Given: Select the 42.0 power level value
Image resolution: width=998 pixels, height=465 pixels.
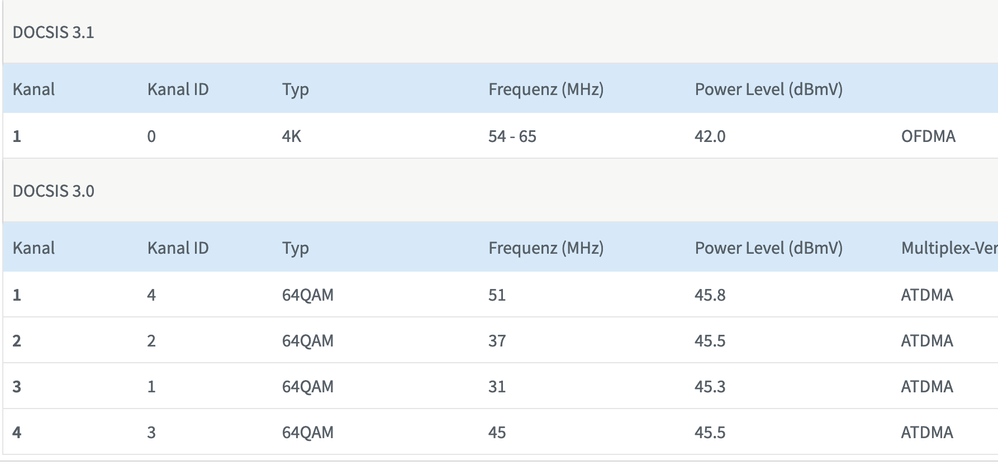Looking at the screenshot, I should click(710, 136).
